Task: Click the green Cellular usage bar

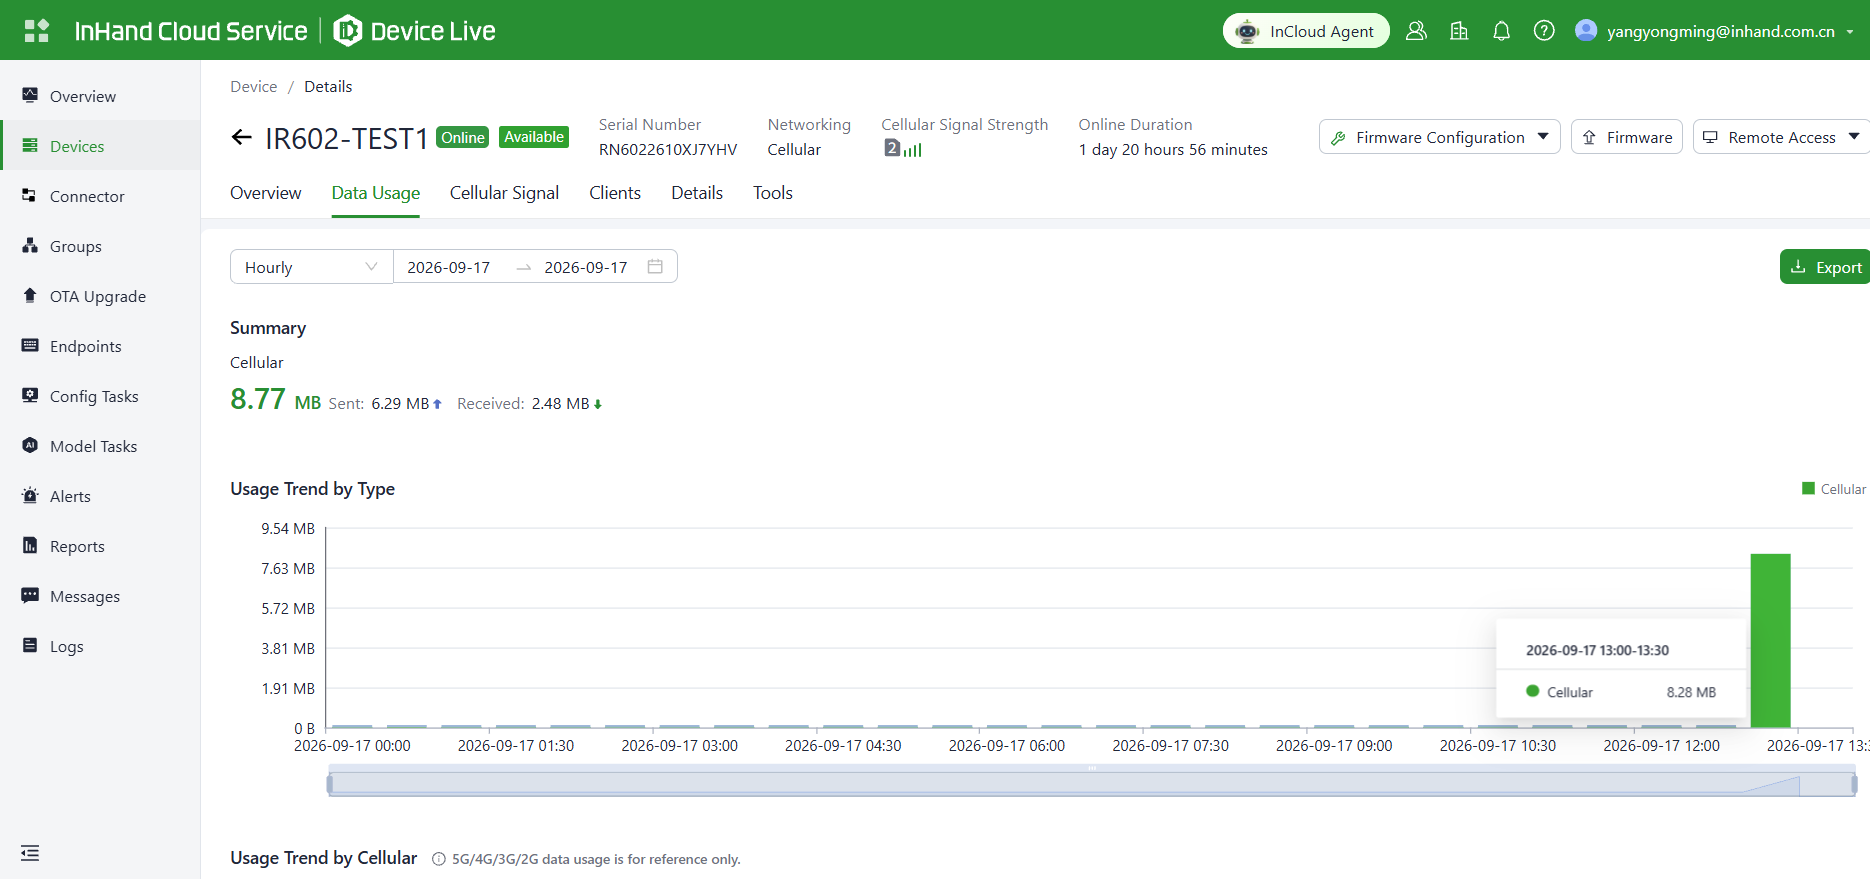Action: click(1770, 640)
